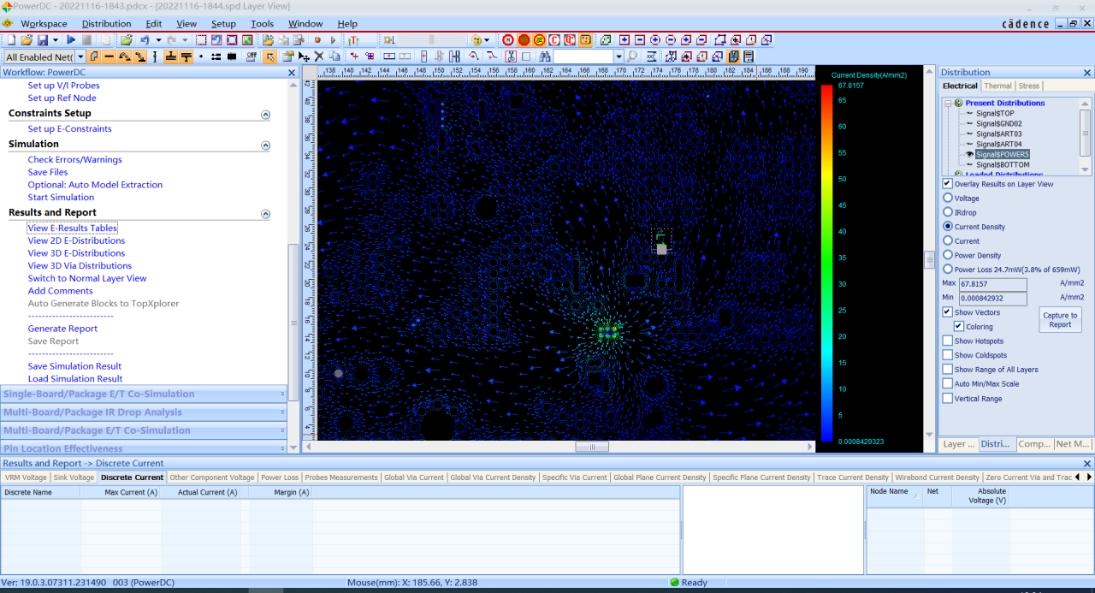Save workspace with the floppy disk icon
The image size is (1095, 593).
tap(43, 40)
